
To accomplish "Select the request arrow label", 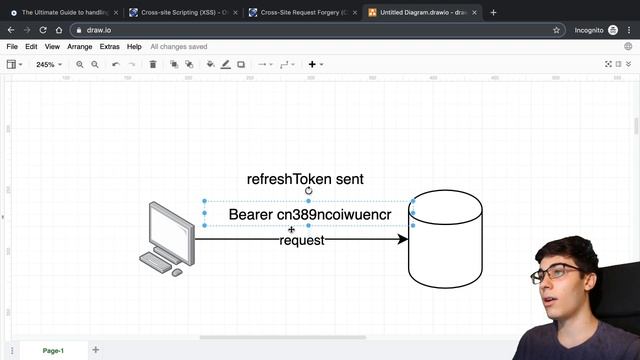I will pyautogui.click(x=302, y=240).
